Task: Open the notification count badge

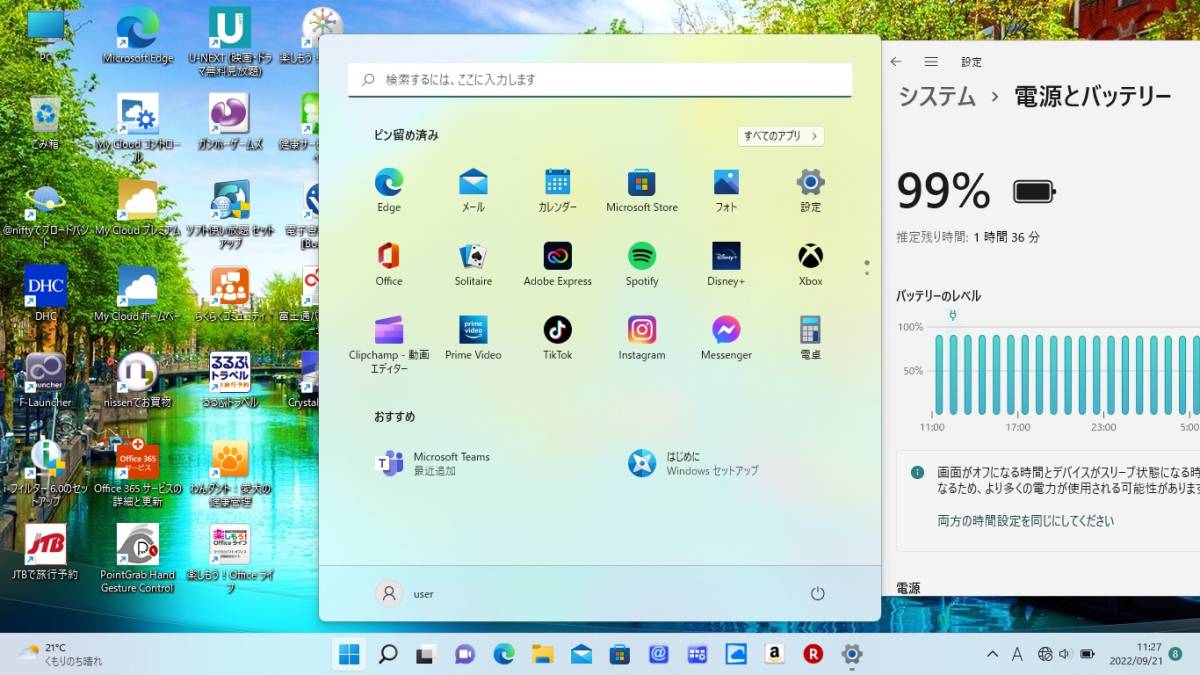Action: click(1175, 654)
